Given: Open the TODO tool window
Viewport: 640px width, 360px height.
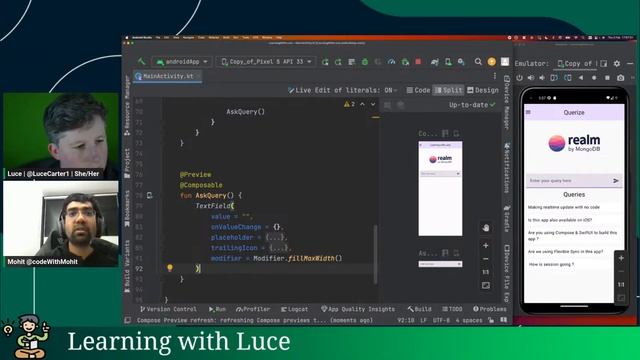Looking at the screenshot, I should [452, 309].
